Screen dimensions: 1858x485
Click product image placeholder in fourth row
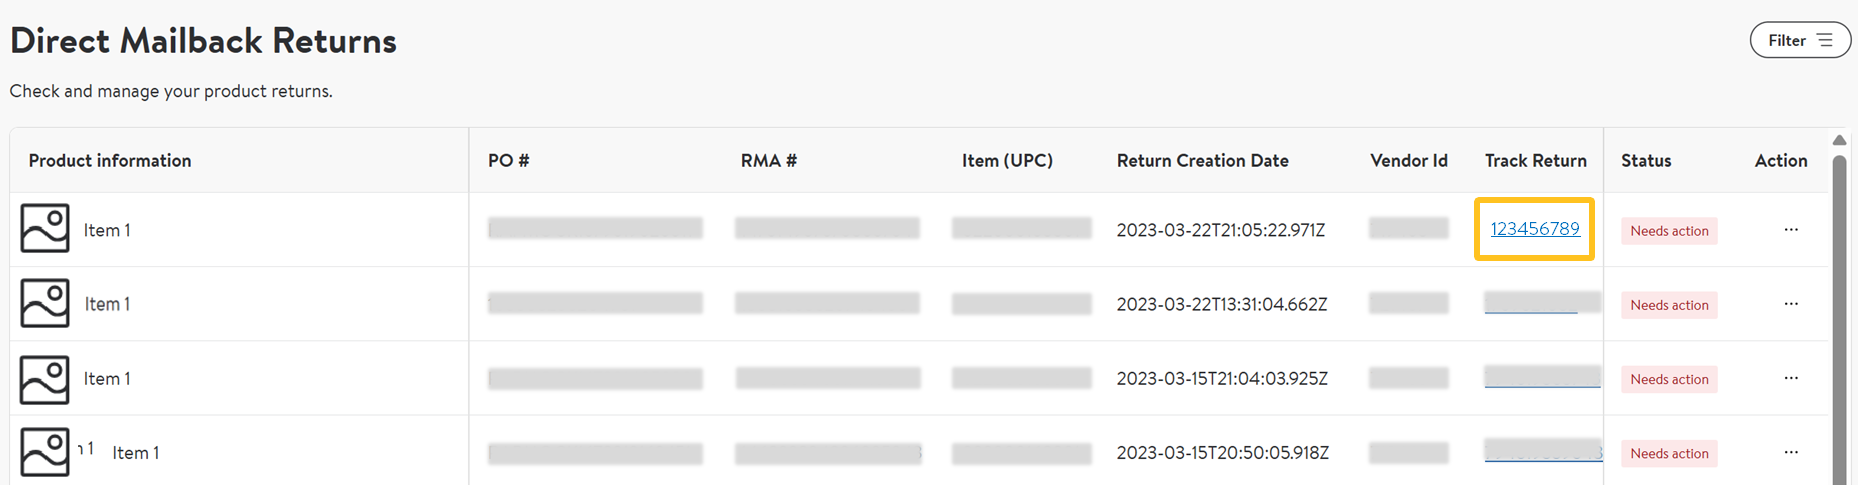point(45,452)
